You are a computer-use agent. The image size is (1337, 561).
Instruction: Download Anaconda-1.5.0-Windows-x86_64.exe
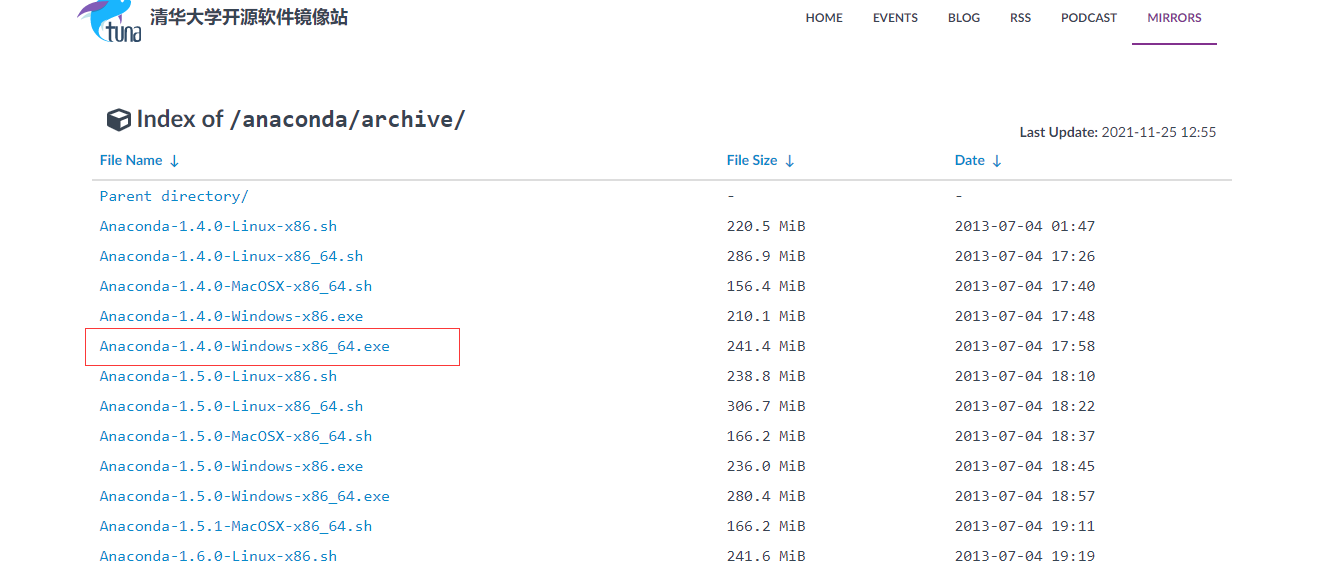point(245,496)
